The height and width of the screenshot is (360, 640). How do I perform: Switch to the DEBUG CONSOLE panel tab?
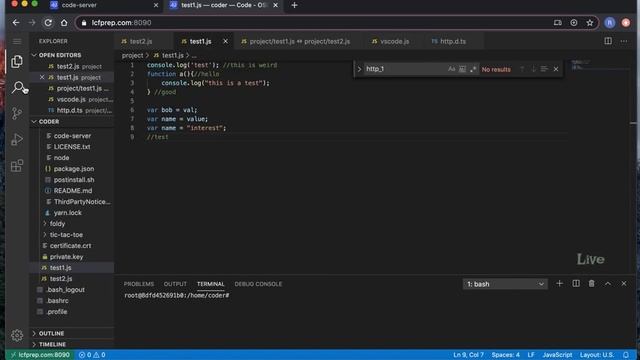pos(258,284)
